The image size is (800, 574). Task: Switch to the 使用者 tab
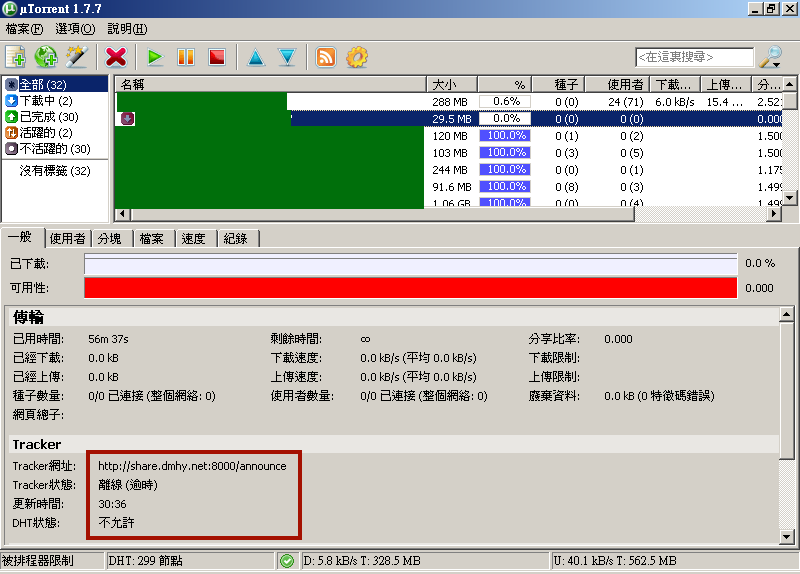click(68, 238)
